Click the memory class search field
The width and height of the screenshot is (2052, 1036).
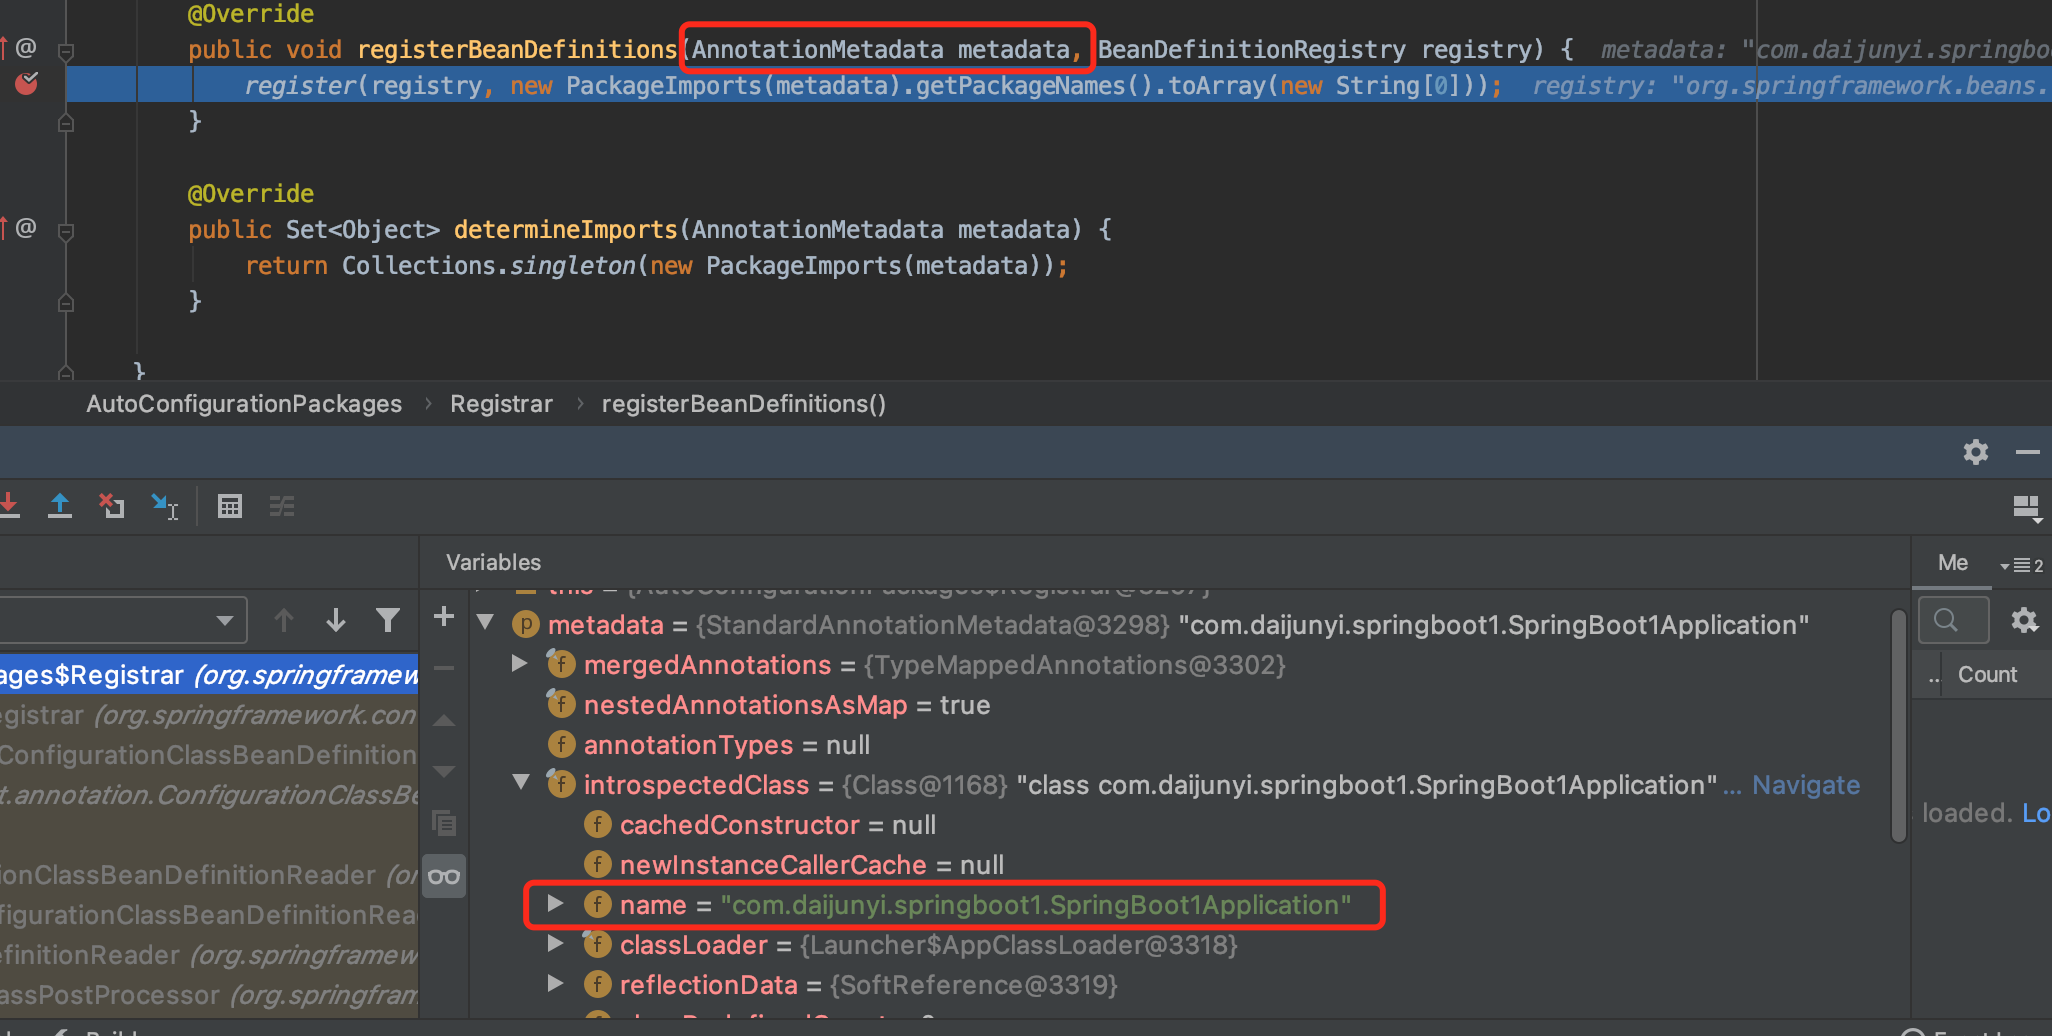tap(1954, 621)
